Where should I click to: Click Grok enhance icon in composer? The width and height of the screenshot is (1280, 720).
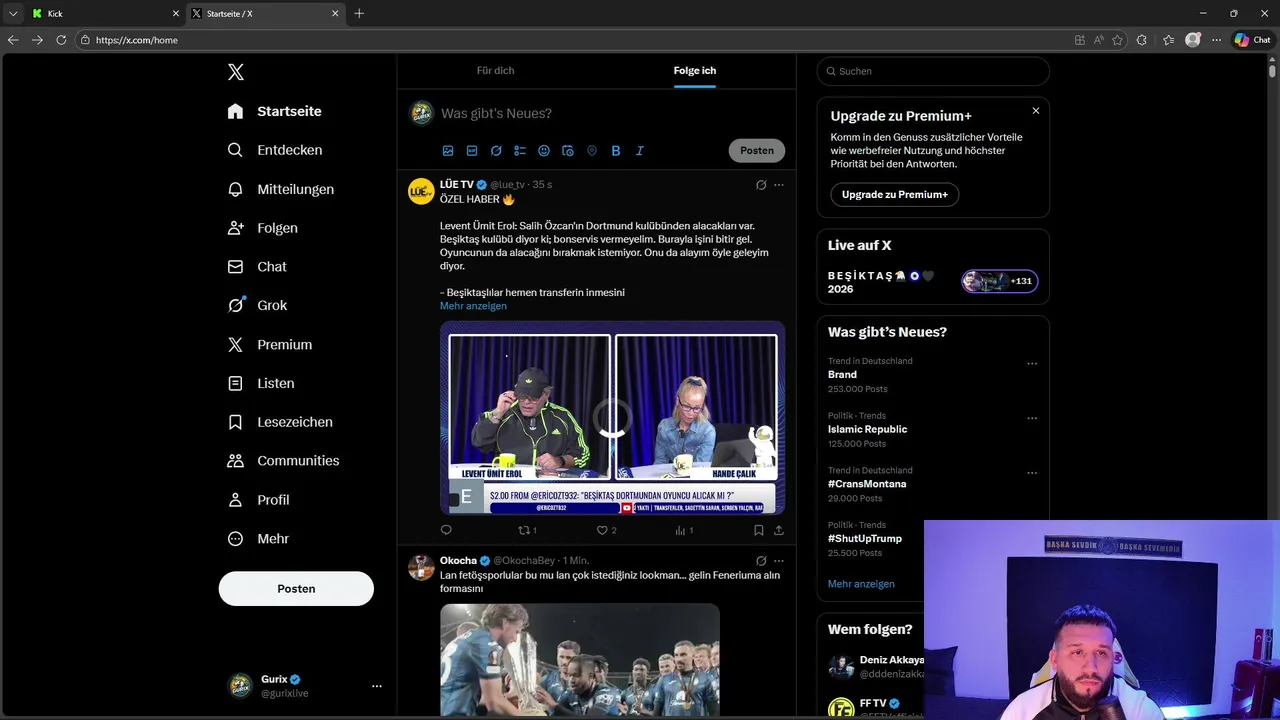pyautogui.click(x=496, y=151)
